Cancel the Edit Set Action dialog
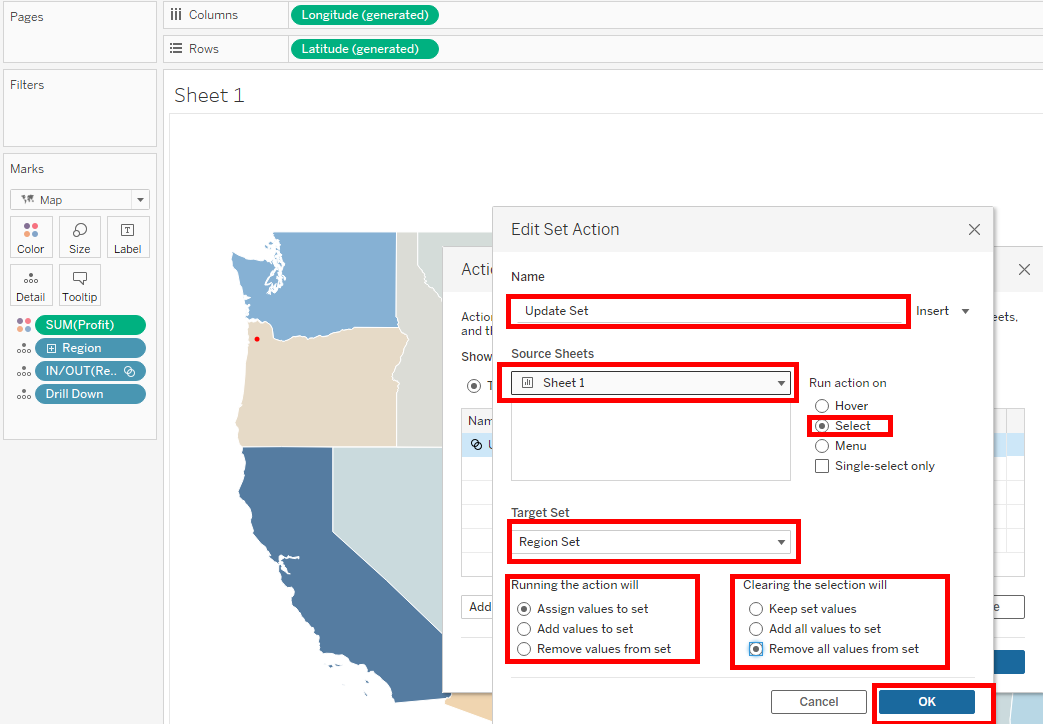This screenshot has height=724, width=1043. pyautogui.click(x=819, y=702)
